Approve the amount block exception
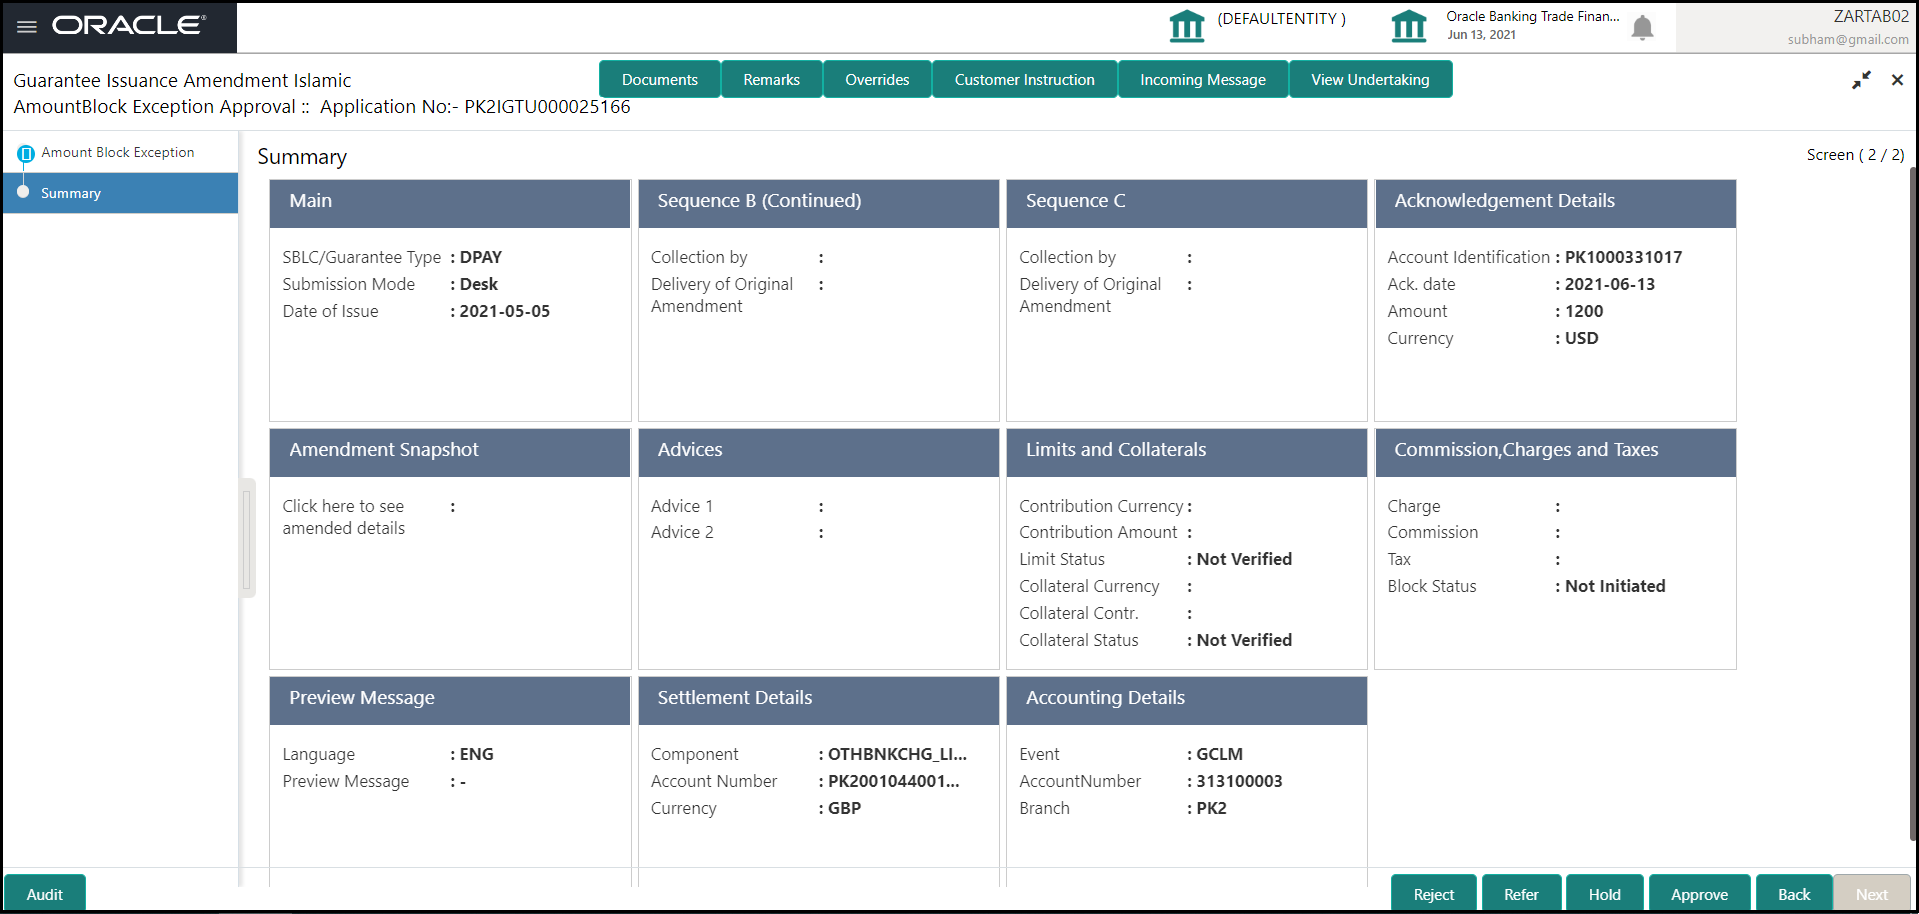The width and height of the screenshot is (1919, 914). [1699, 893]
